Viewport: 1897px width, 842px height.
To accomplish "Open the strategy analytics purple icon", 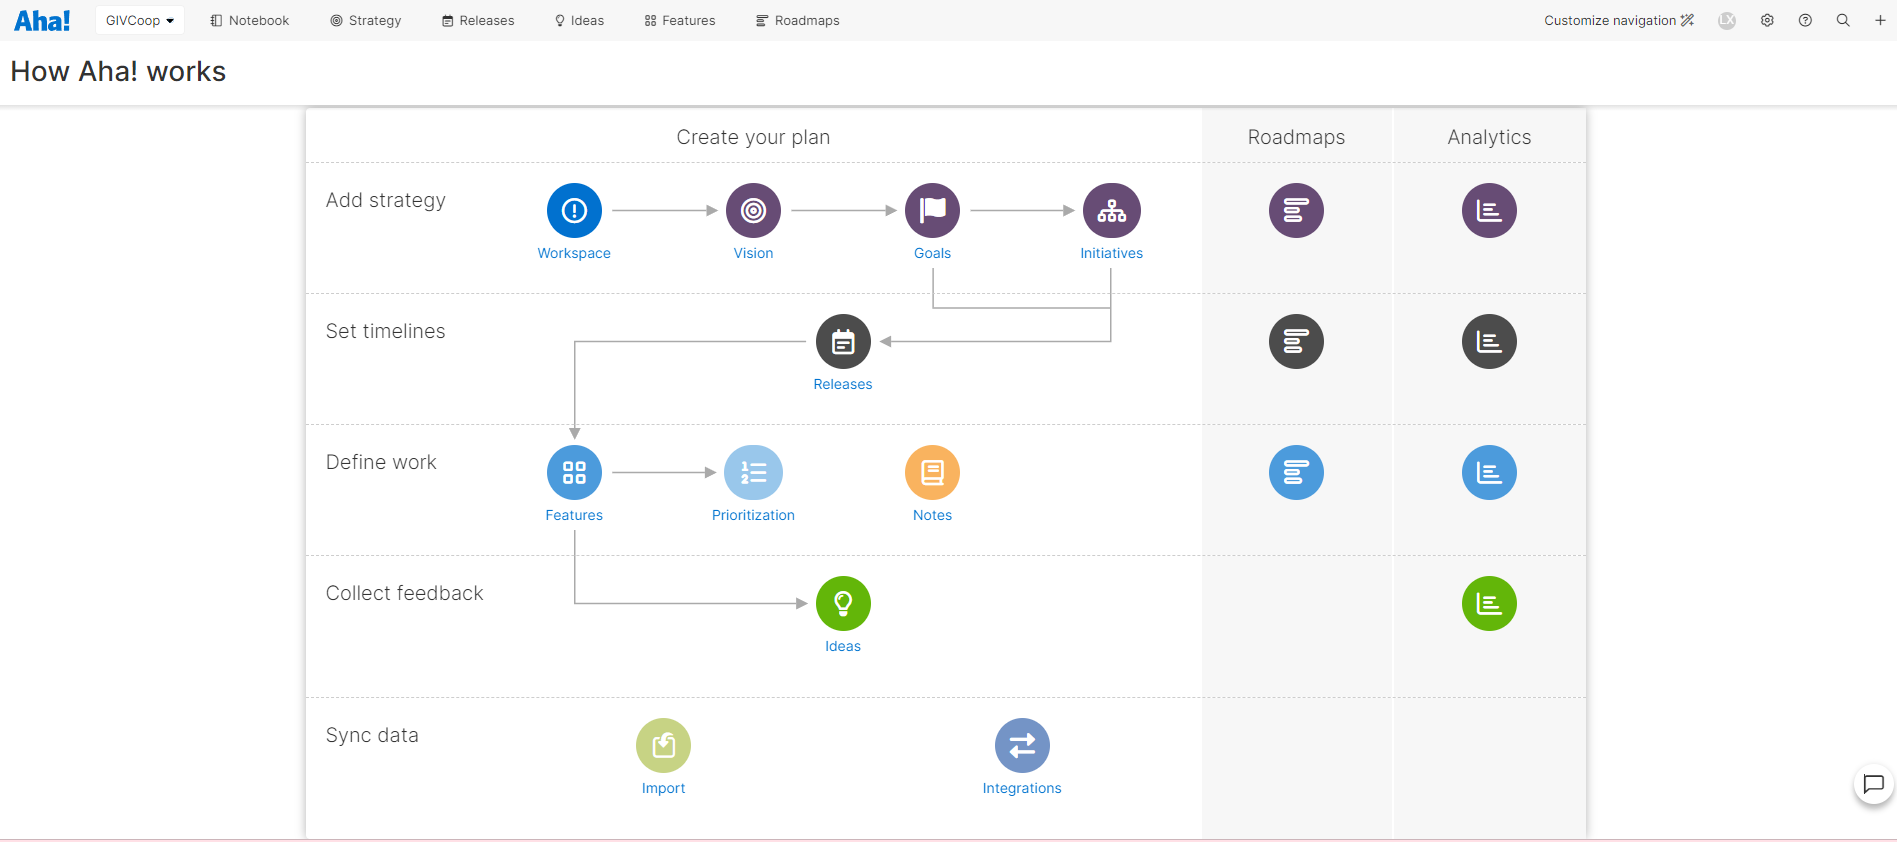I will 1489,210.
